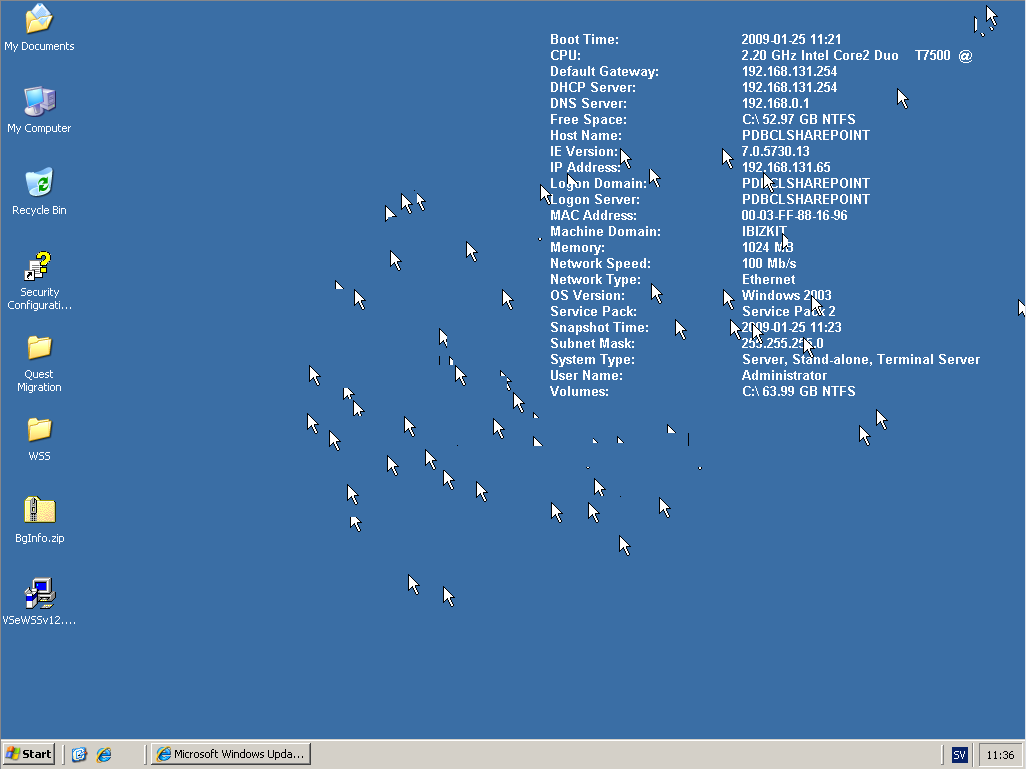The width and height of the screenshot is (1026, 769).
Task: Click the 'Host Name:' label
Action: [x=586, y=135]
